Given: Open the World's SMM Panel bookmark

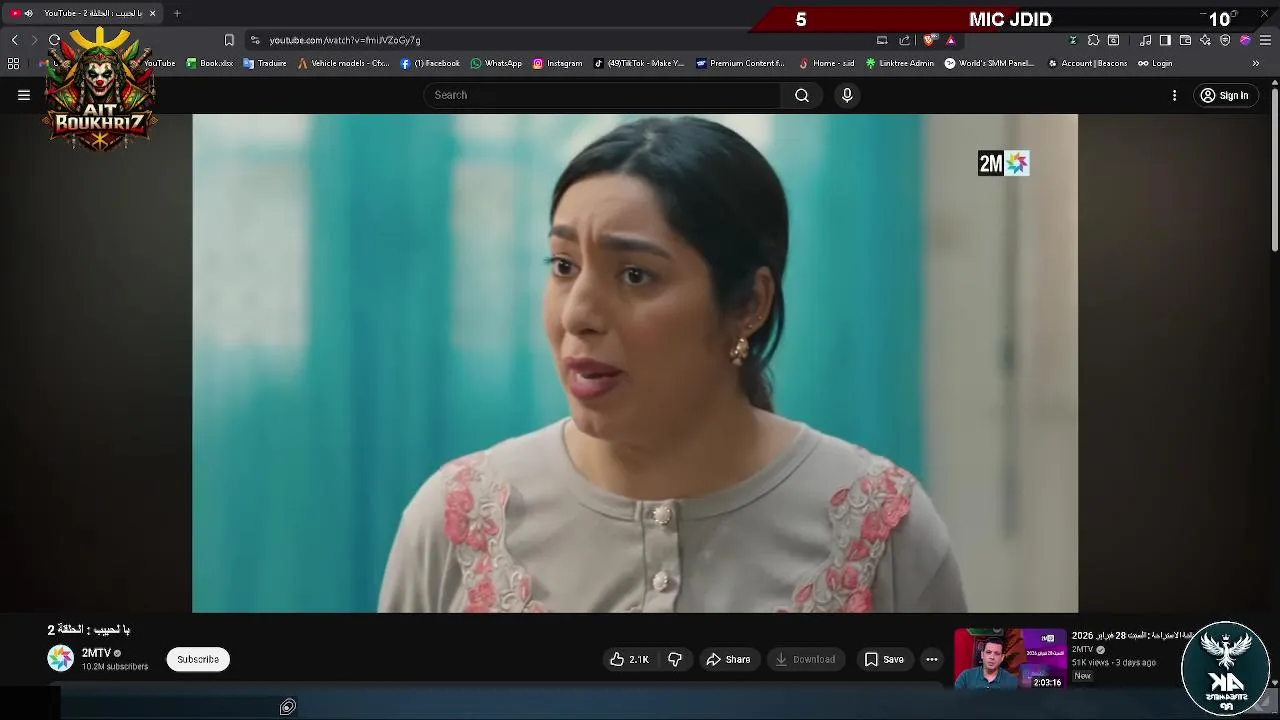Looking at the screenshot, I should [x=990, y=63].
